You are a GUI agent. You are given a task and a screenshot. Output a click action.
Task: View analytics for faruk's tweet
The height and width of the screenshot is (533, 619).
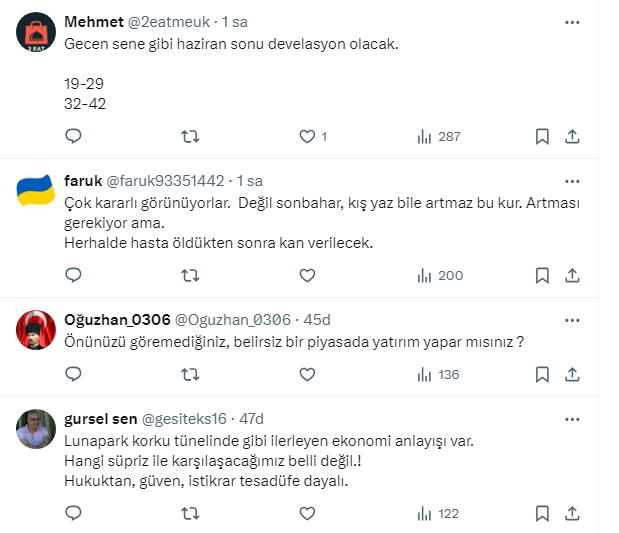pos(438,275)
